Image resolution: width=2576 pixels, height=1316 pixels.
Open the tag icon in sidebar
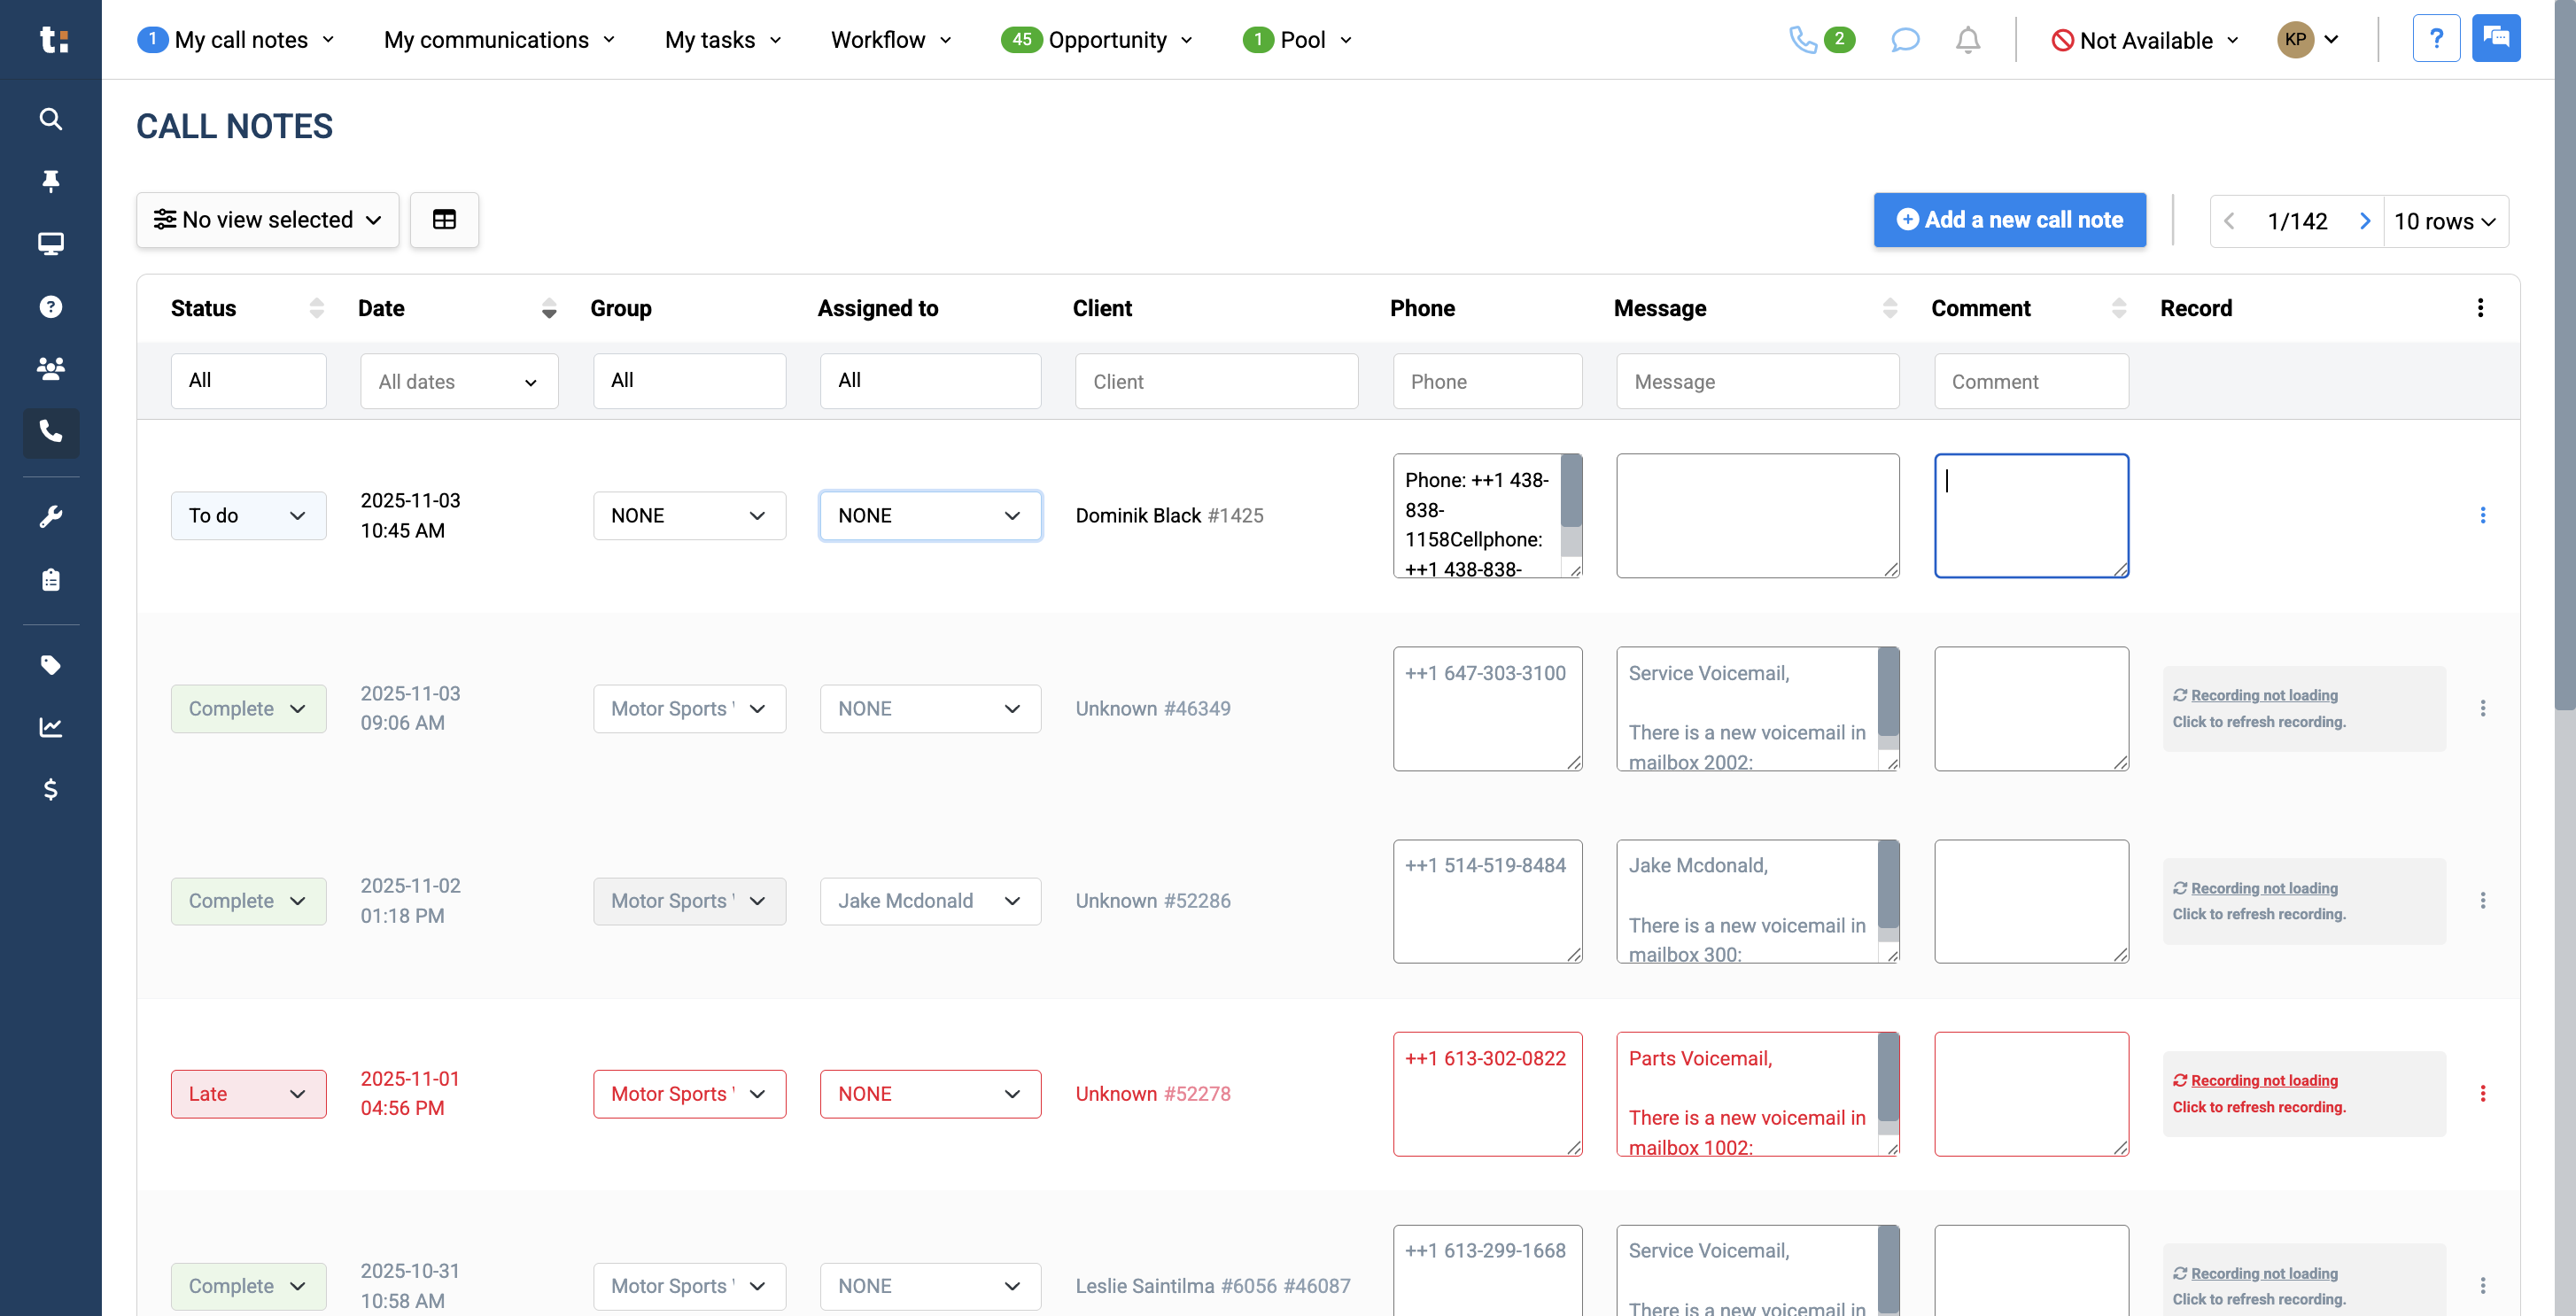(x=50, y=665)
